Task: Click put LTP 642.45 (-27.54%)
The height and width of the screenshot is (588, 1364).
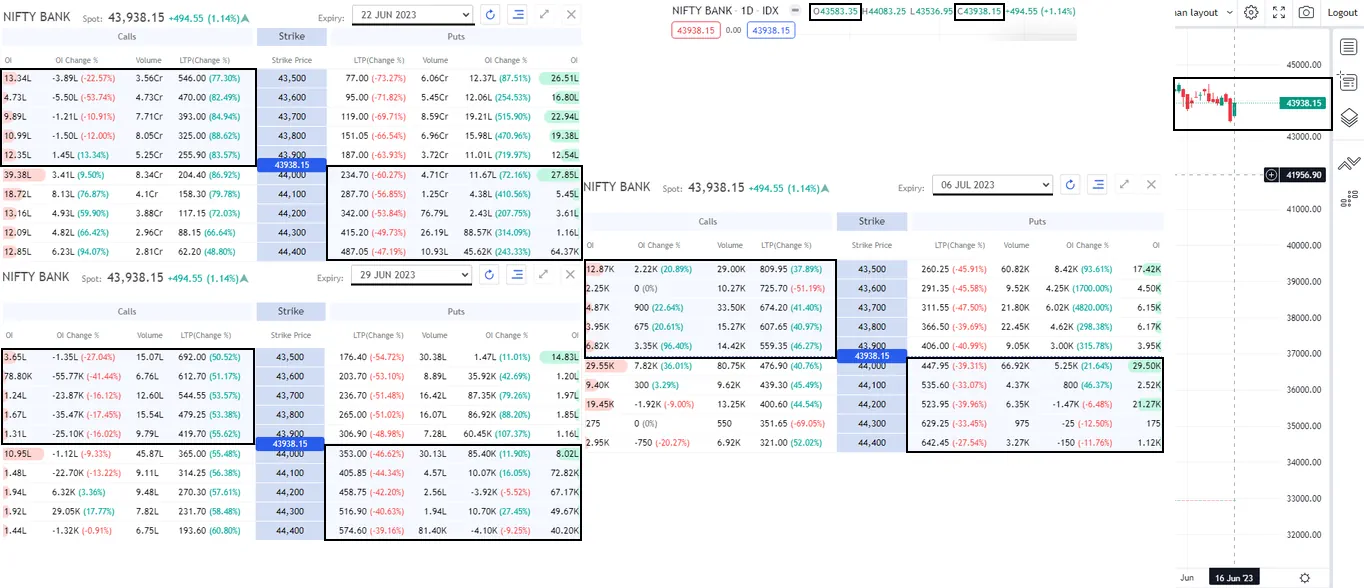Action: (954, 443)
